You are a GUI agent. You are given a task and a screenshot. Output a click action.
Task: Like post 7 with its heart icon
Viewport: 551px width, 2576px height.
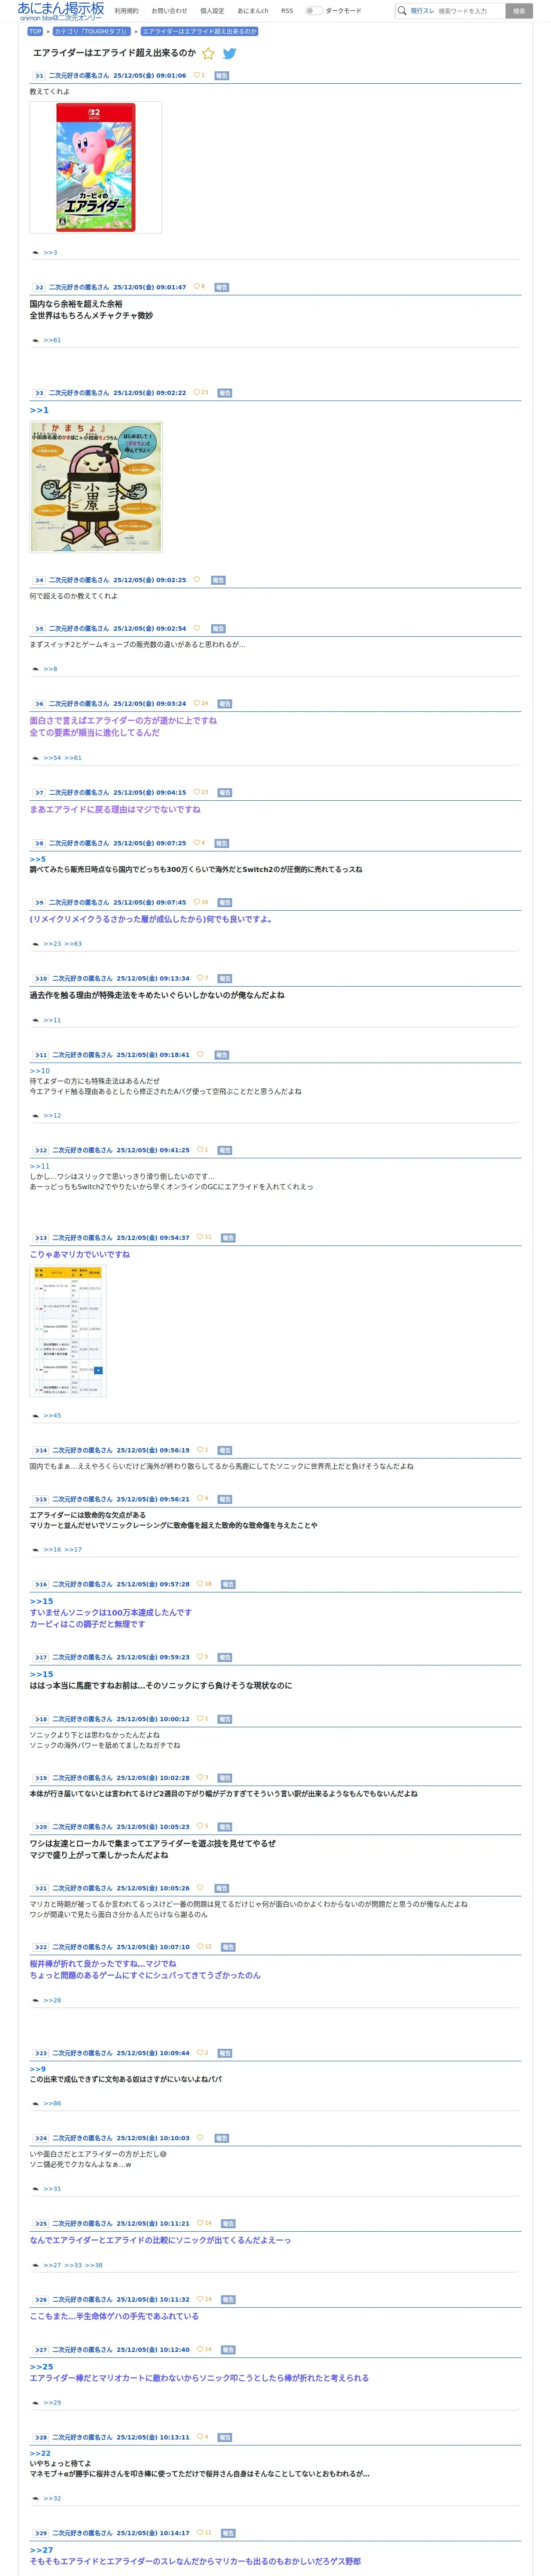196,793
